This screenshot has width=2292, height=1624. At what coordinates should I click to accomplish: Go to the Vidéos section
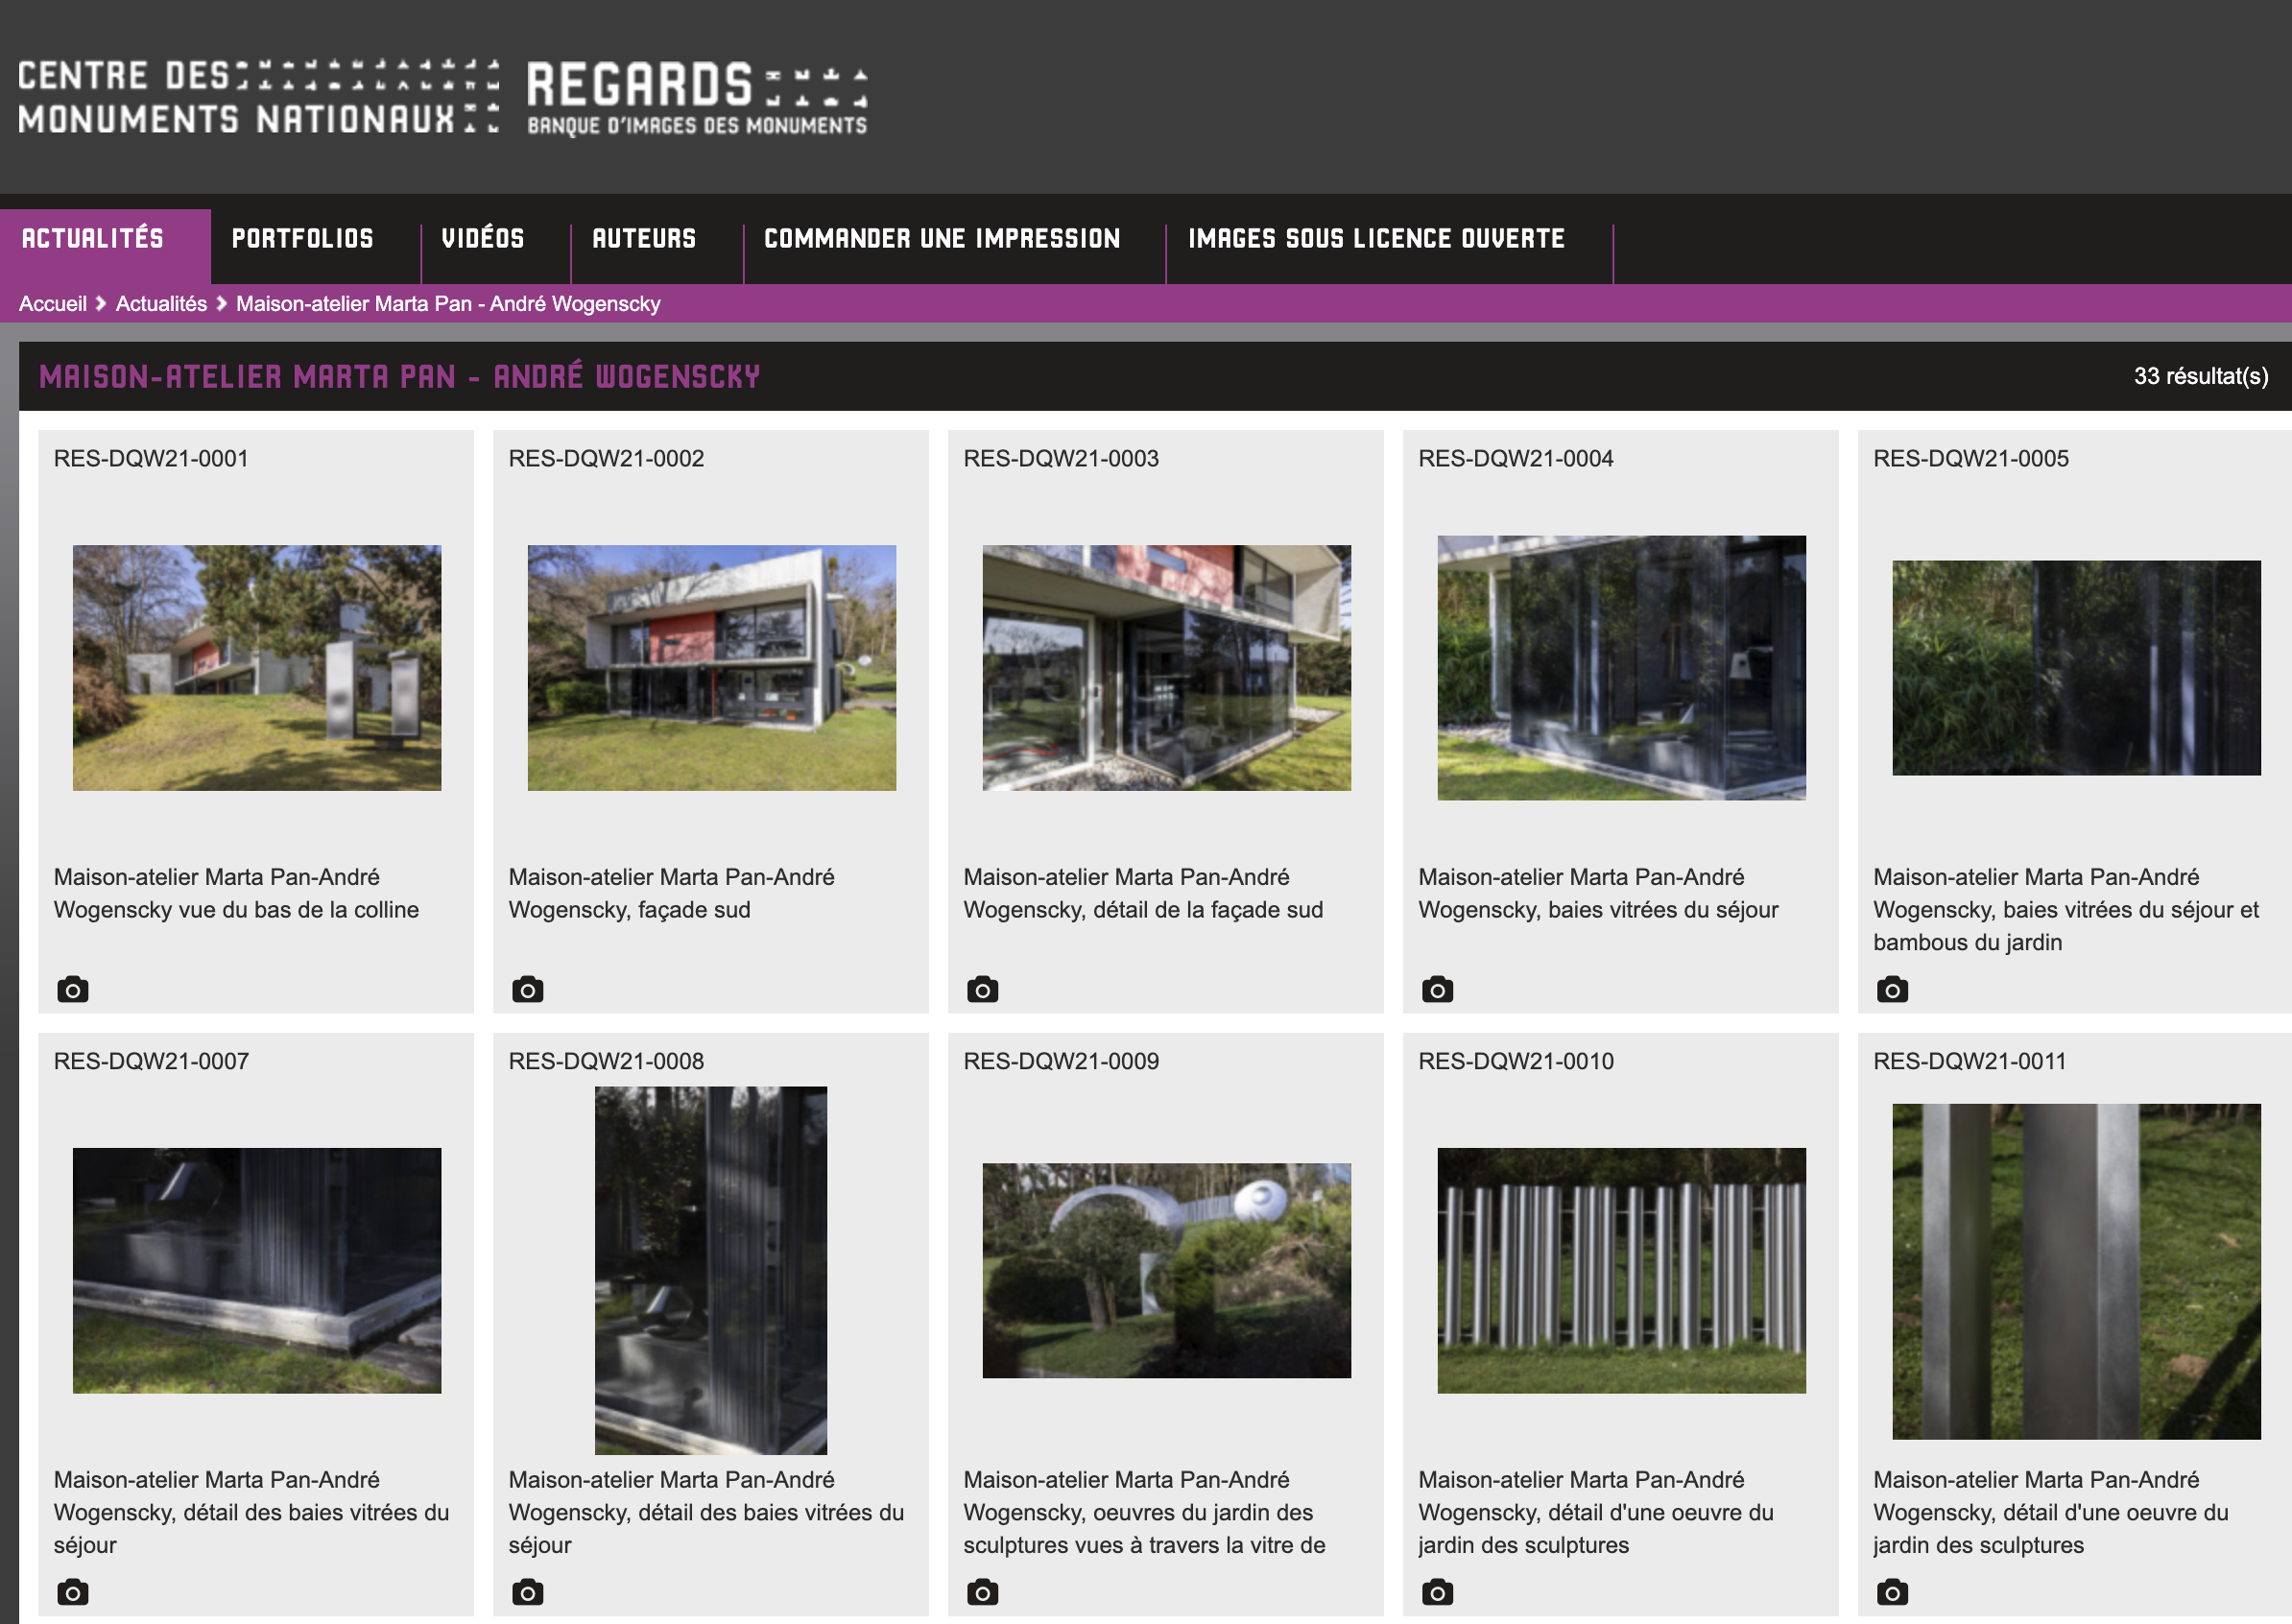coord(483,239)
